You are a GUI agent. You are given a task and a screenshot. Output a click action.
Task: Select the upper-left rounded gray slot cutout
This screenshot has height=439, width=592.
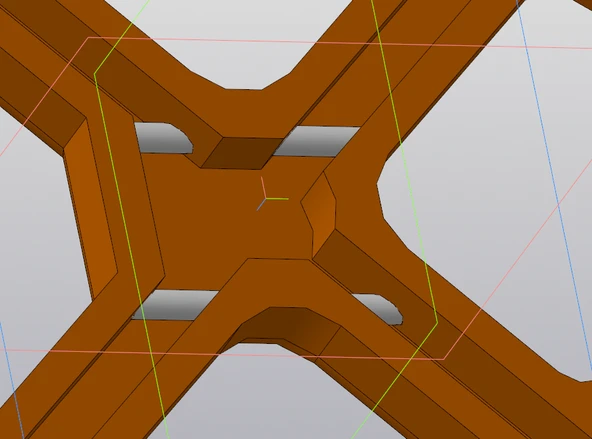(x=163, y=138)
